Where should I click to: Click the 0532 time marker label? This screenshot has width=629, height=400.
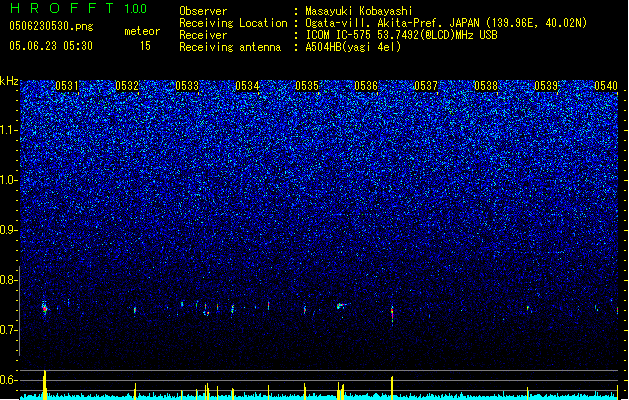coord(127,86)
